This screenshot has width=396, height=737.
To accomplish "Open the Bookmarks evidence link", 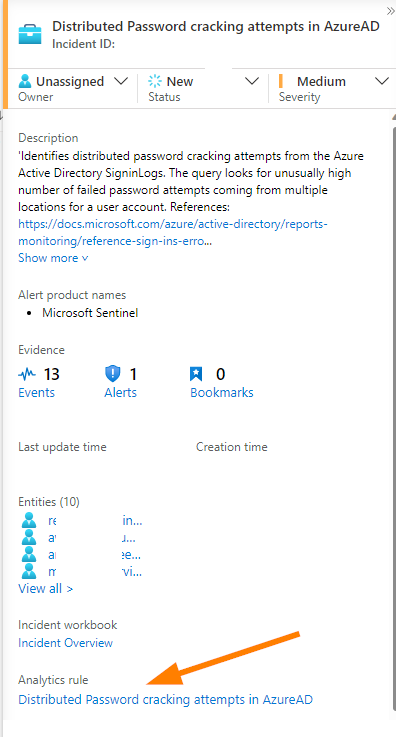I will 222,392.
